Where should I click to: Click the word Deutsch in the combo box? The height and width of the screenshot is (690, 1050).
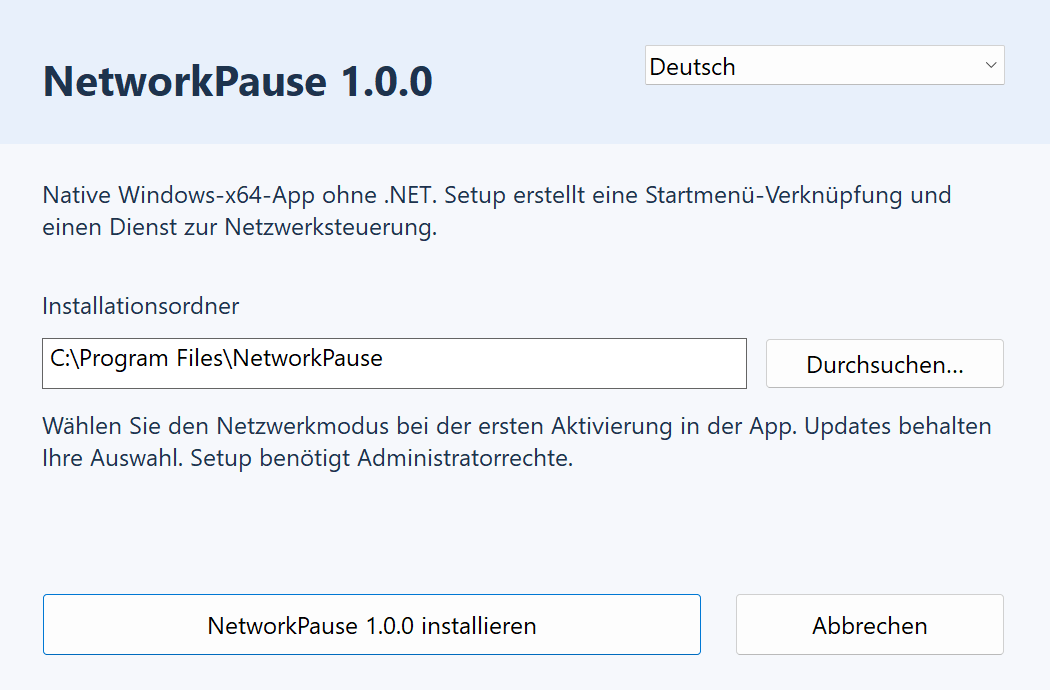click(x=692, y=67)
